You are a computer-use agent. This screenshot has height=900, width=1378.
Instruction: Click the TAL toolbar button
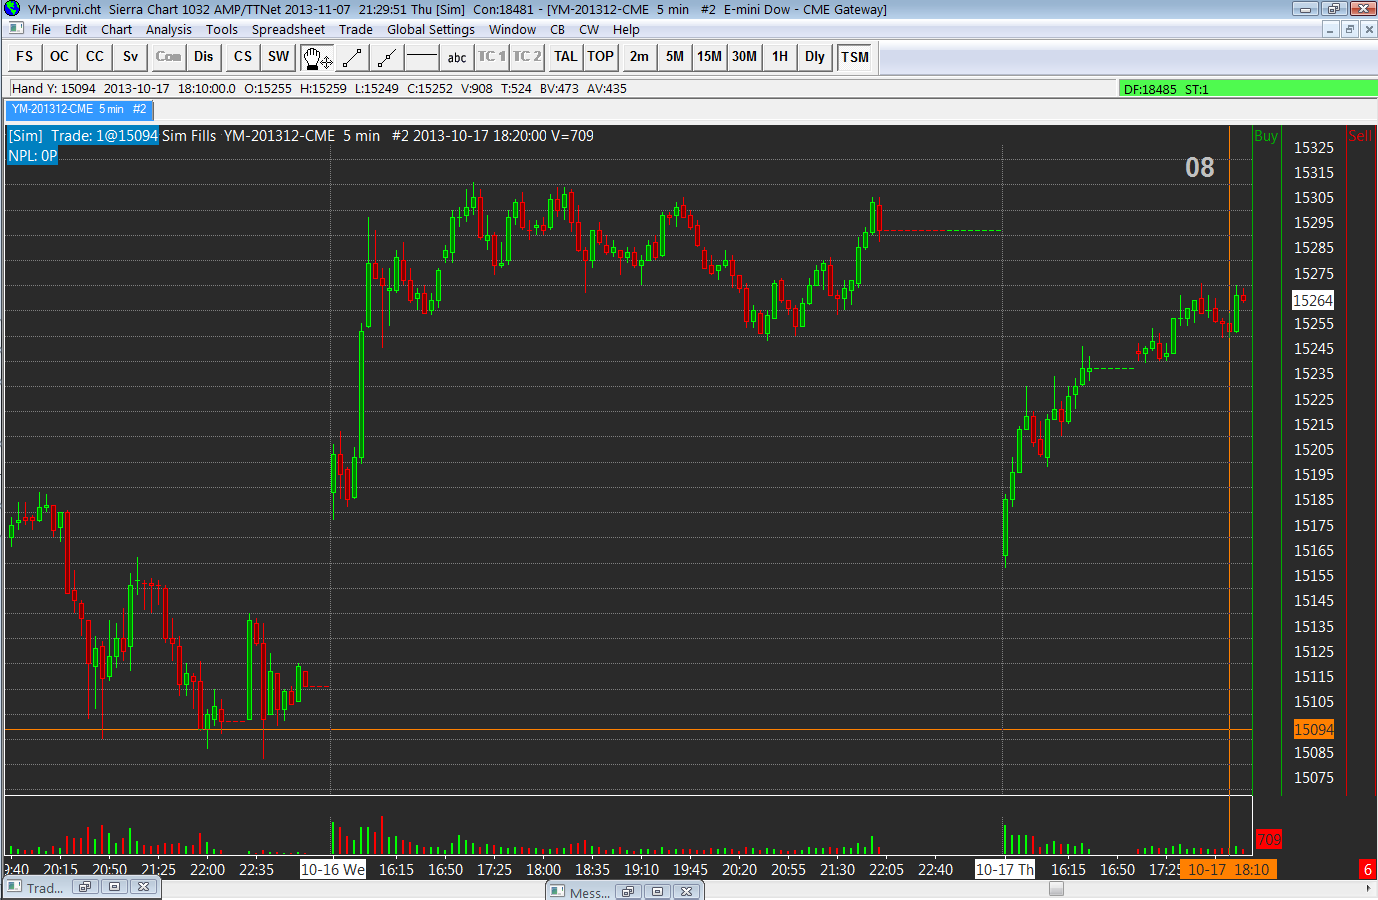(x=566, y=57)
